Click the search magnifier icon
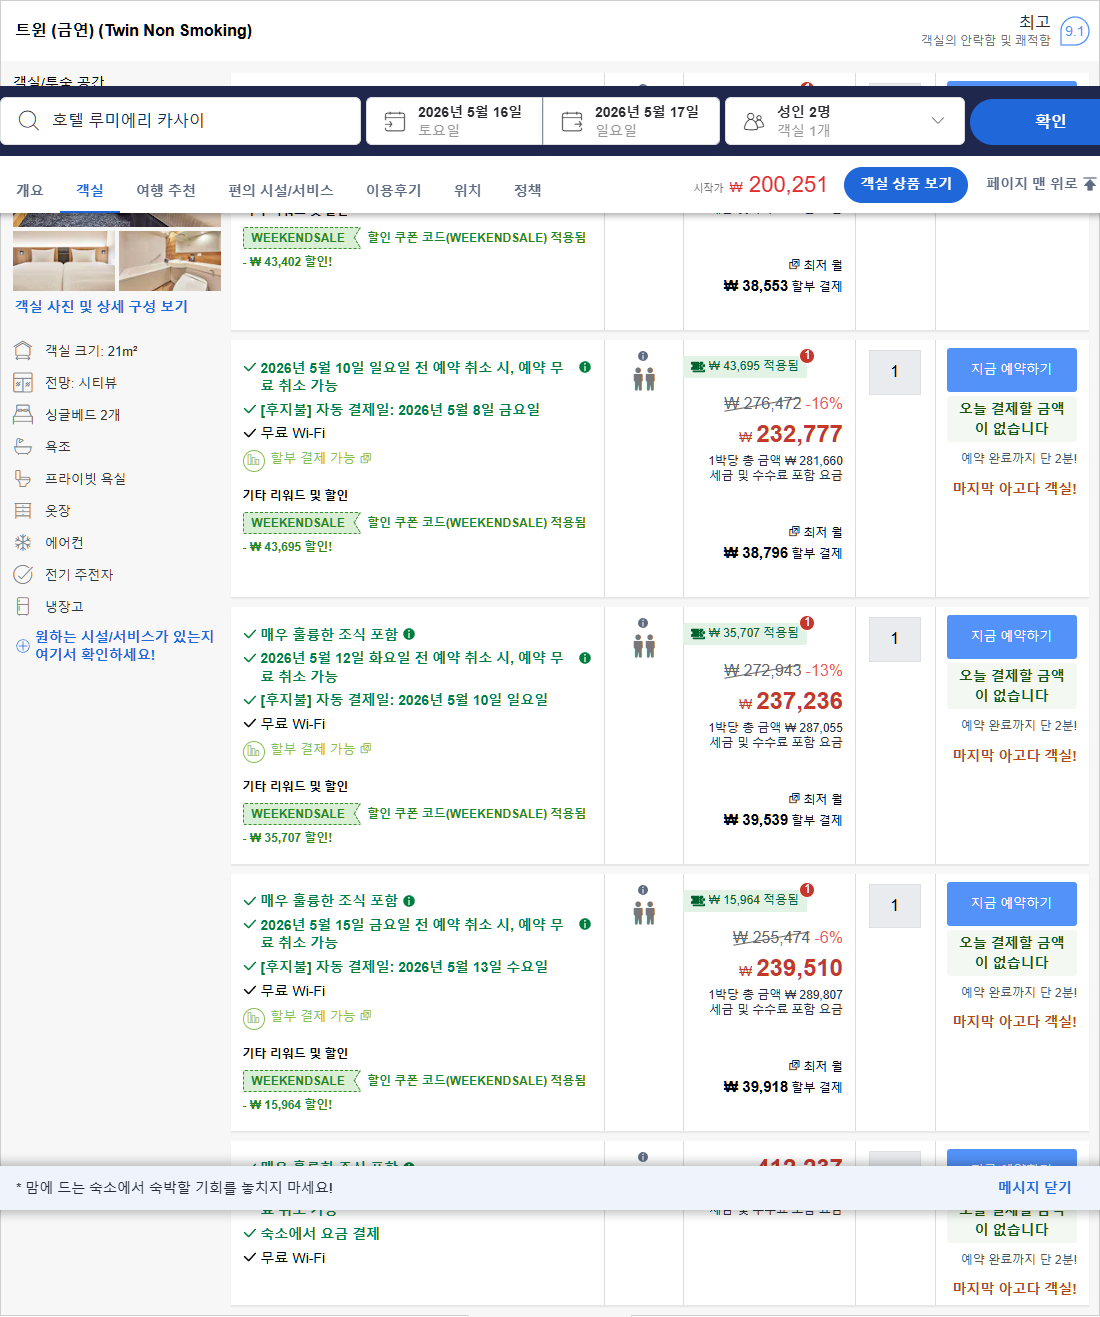1100x1317 pixels. (28, 120)
